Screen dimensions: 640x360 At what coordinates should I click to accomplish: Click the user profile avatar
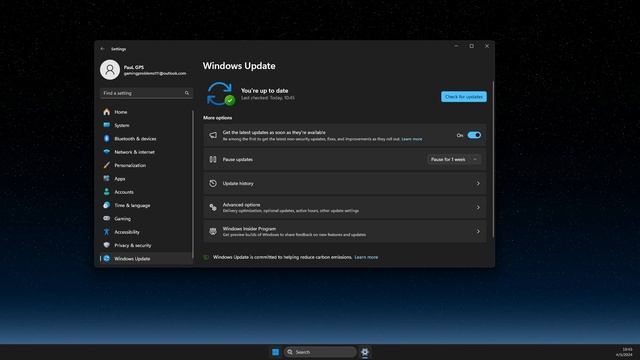(110, 70)
